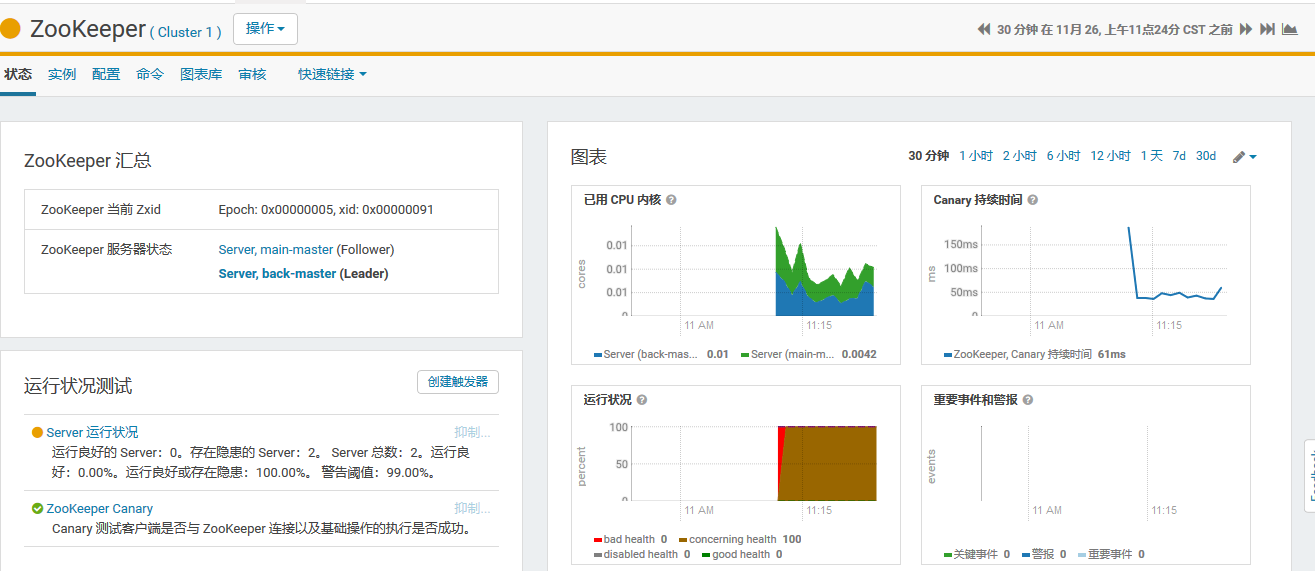The width and height of the screenshot is (1315, 571).
Task: Jump back with rewind time icon
Action: tap(984, 30)
